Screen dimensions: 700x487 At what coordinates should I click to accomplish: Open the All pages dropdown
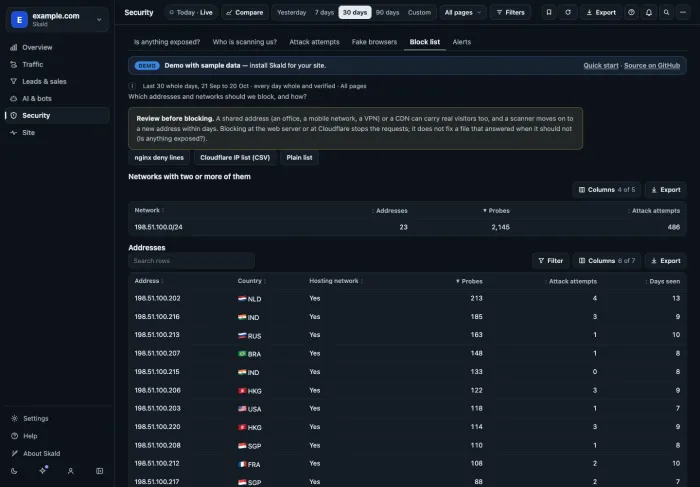point(463,12)
